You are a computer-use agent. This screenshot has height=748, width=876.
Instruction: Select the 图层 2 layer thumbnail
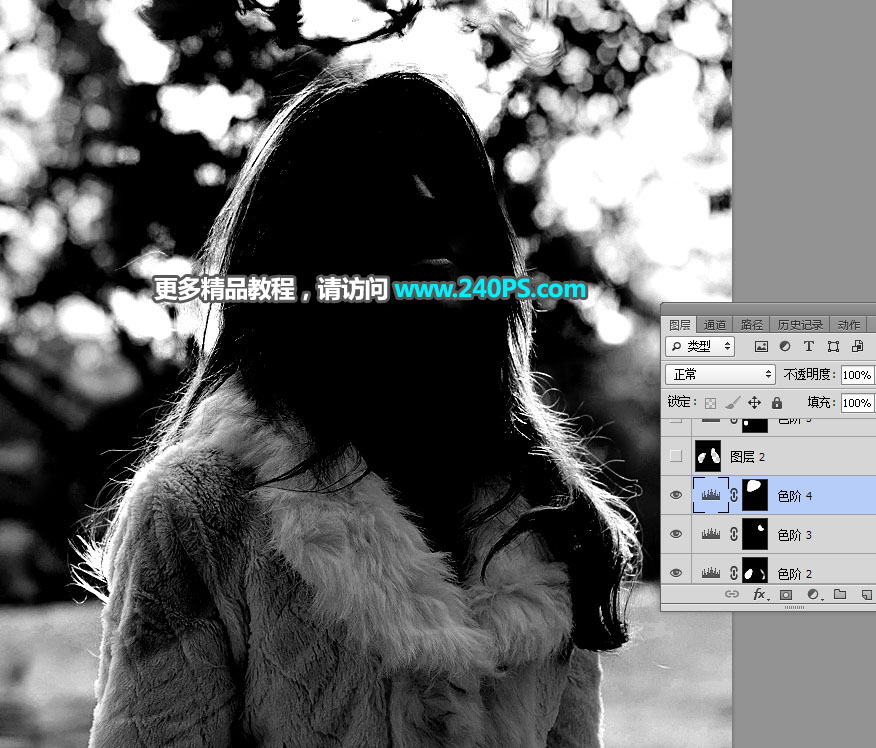[707, 456]
